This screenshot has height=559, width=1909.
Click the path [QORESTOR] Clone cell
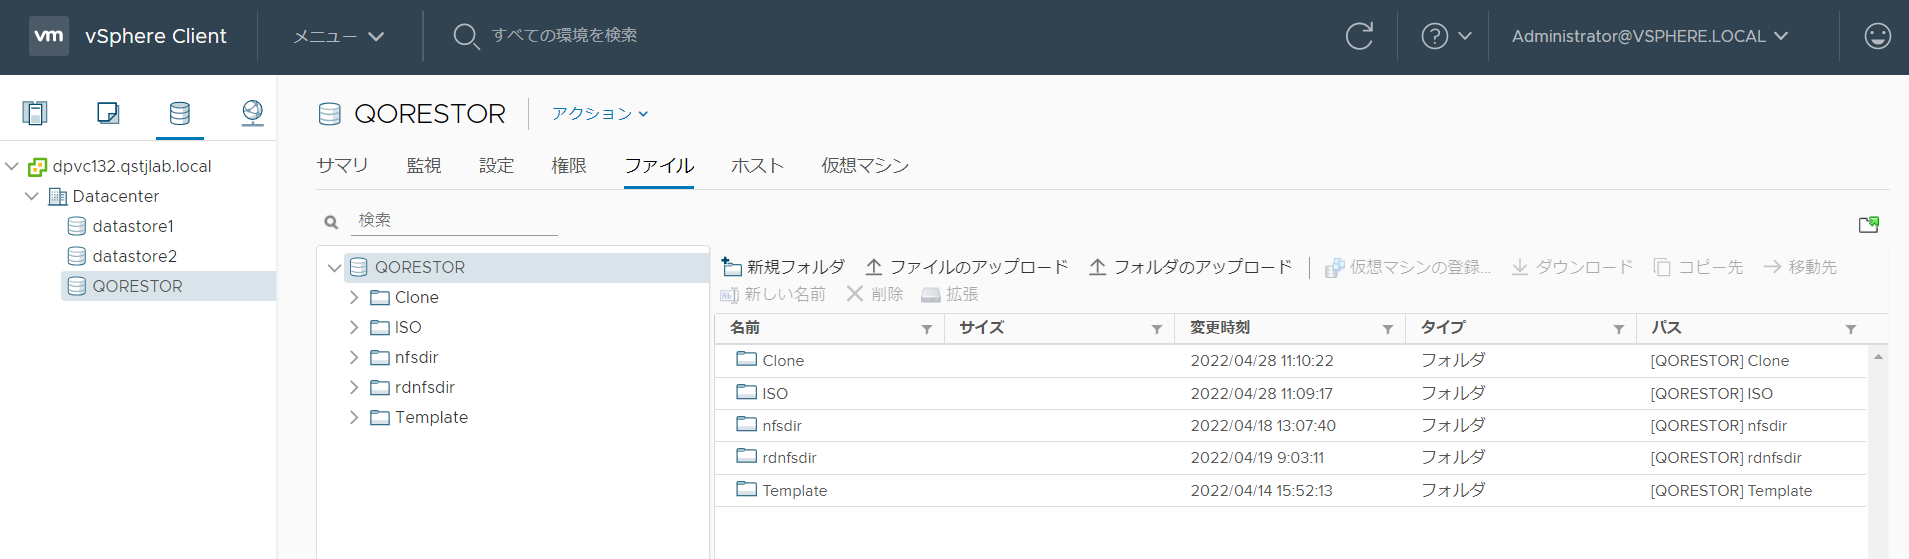pos(1720,361)
